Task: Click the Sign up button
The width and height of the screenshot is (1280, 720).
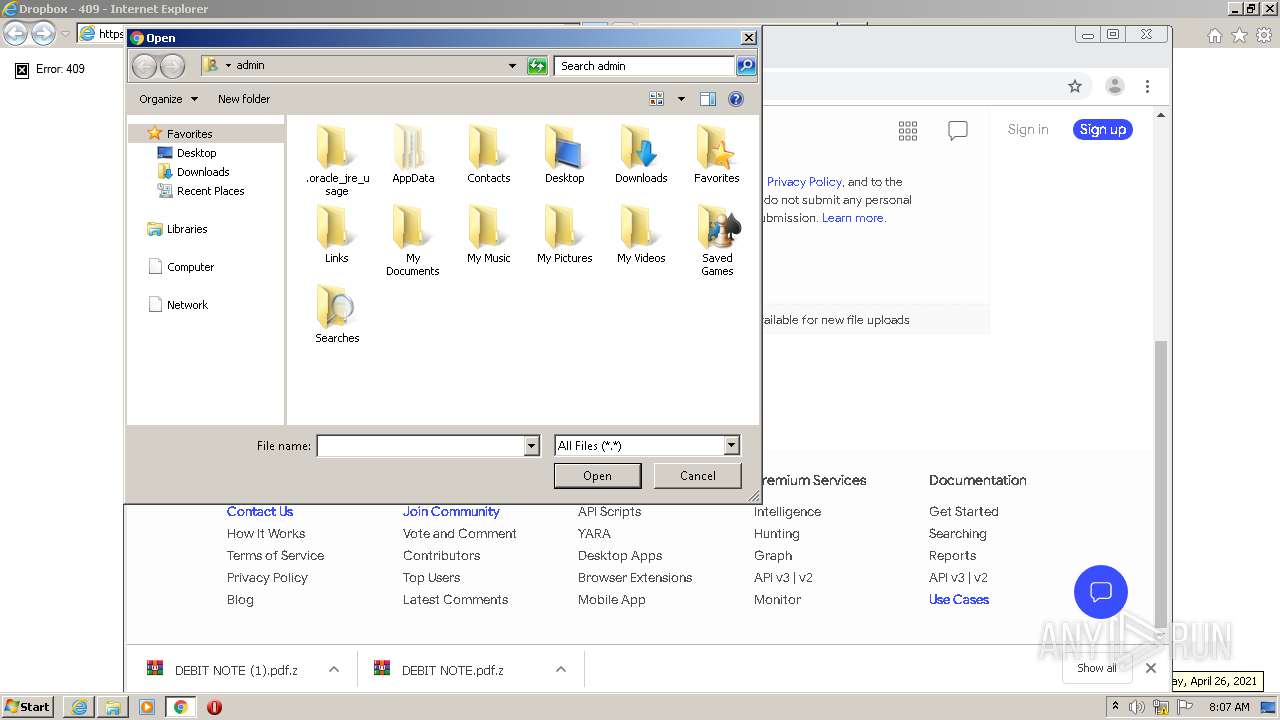Action: point(1103,129)
